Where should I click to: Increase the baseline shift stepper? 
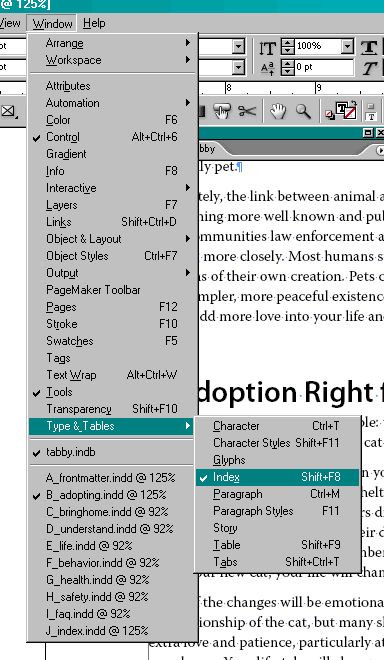[x=288, y=64]
